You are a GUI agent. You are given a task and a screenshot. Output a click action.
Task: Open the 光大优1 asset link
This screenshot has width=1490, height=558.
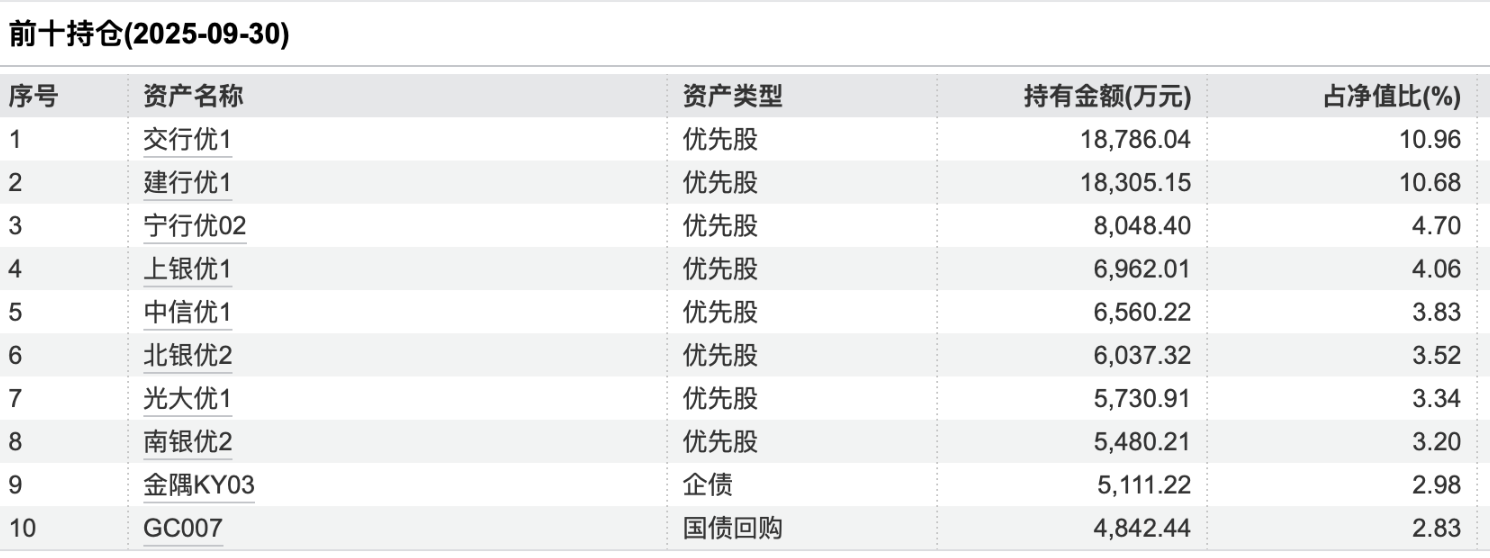[x=187, y=399]
